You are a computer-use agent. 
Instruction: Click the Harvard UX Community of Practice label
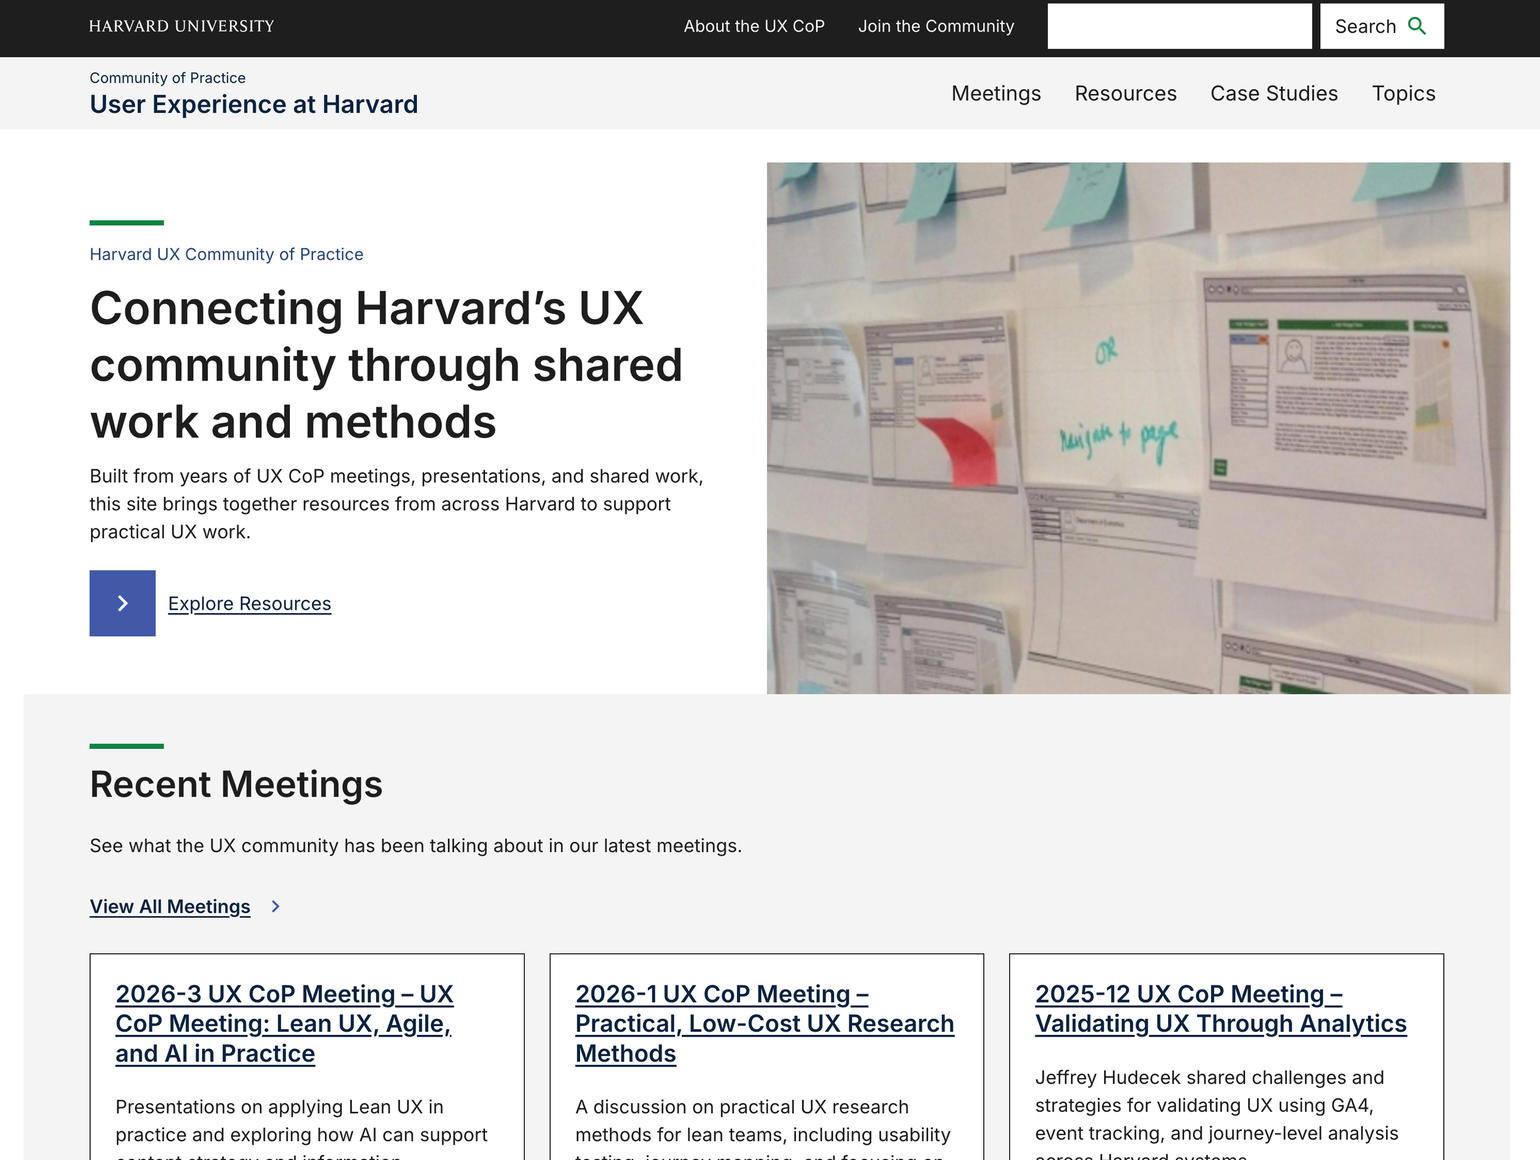[x=227, y=254]
